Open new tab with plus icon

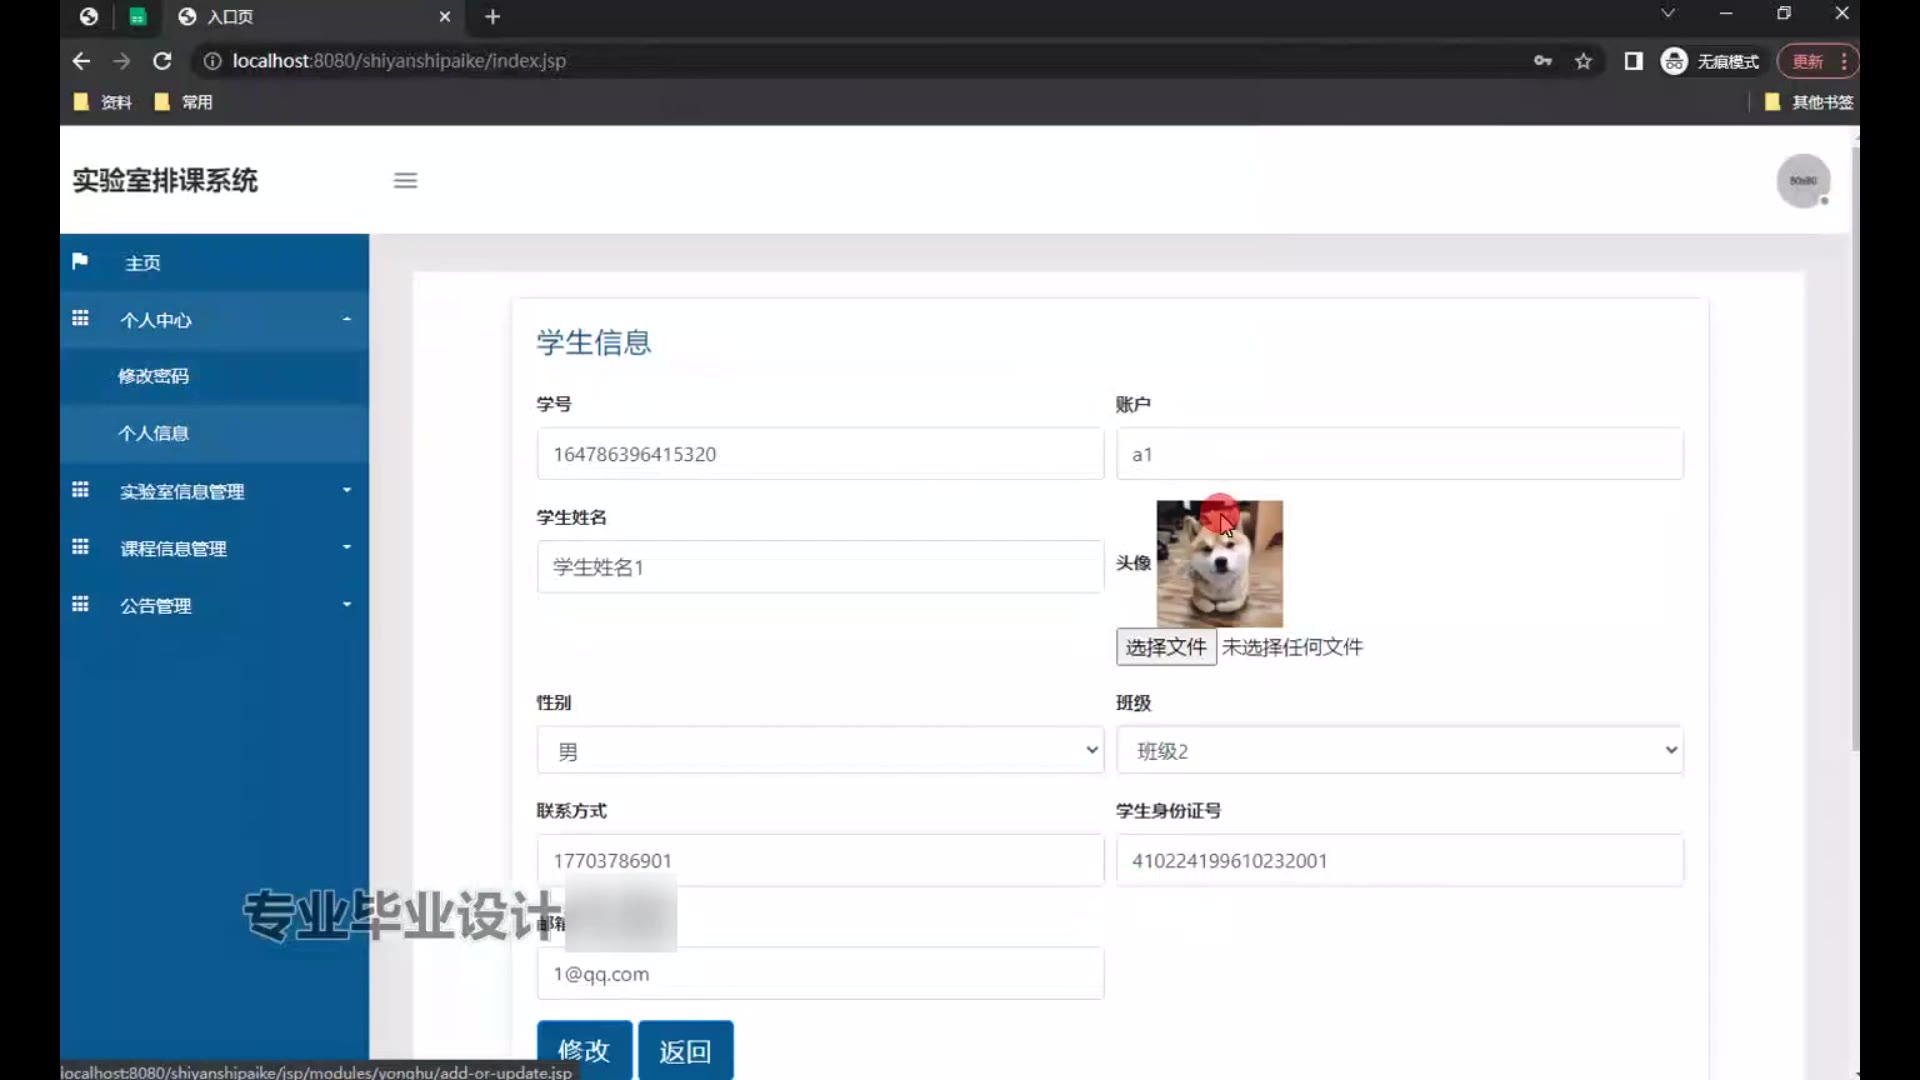pos(492,17)
